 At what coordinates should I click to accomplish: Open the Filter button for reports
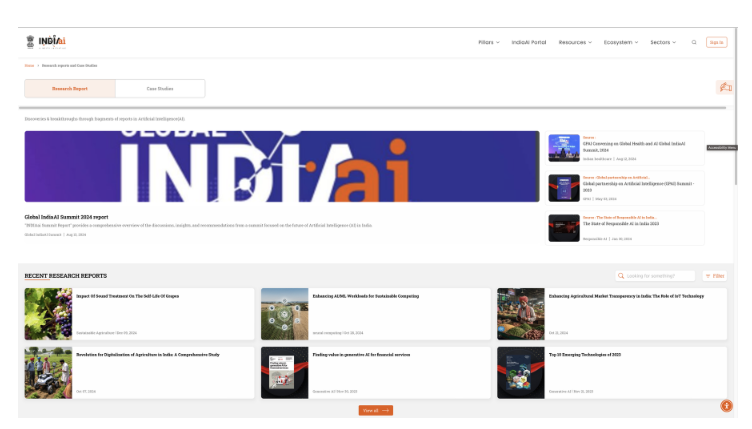[715, 276]
